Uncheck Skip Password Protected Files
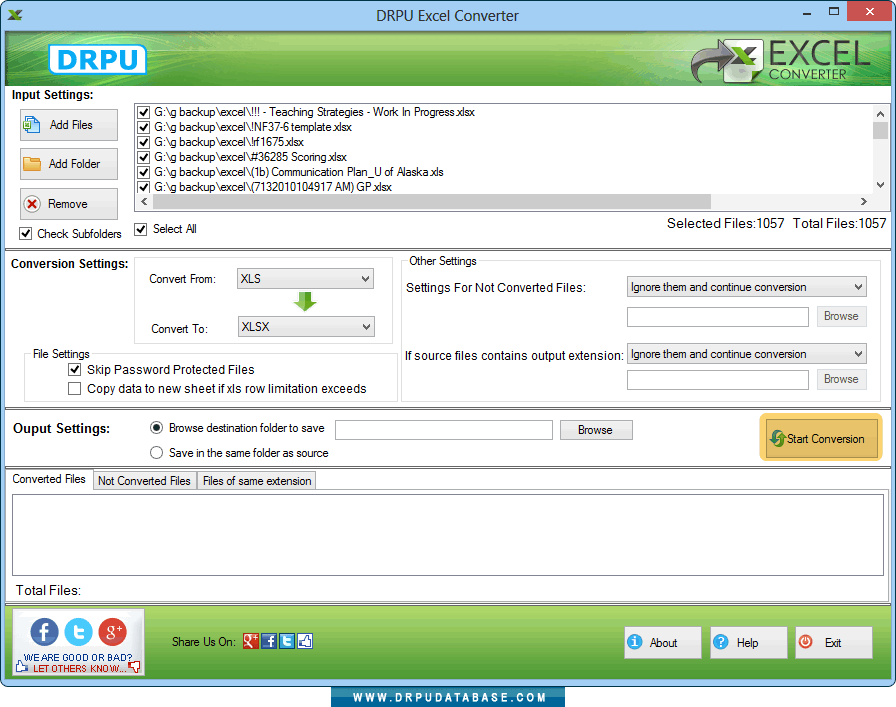The image size is (896, 707). (74, 369)
